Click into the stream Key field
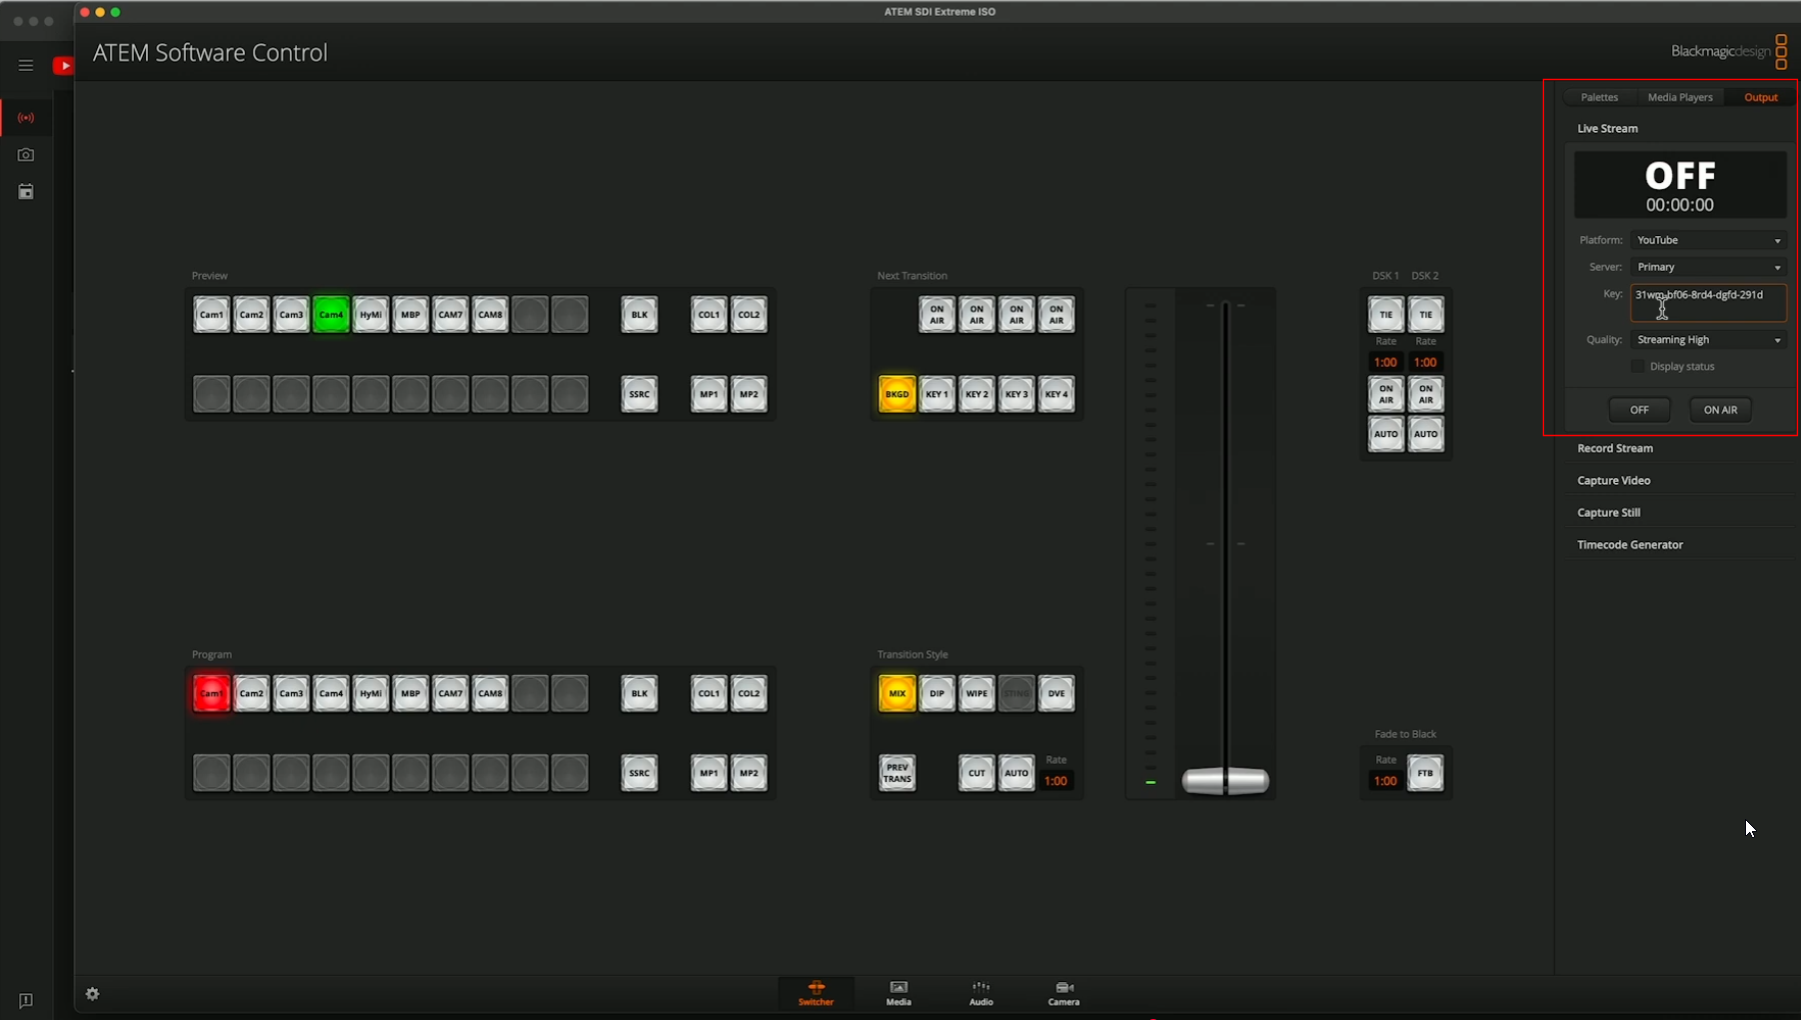 (x=1708, y=304)
